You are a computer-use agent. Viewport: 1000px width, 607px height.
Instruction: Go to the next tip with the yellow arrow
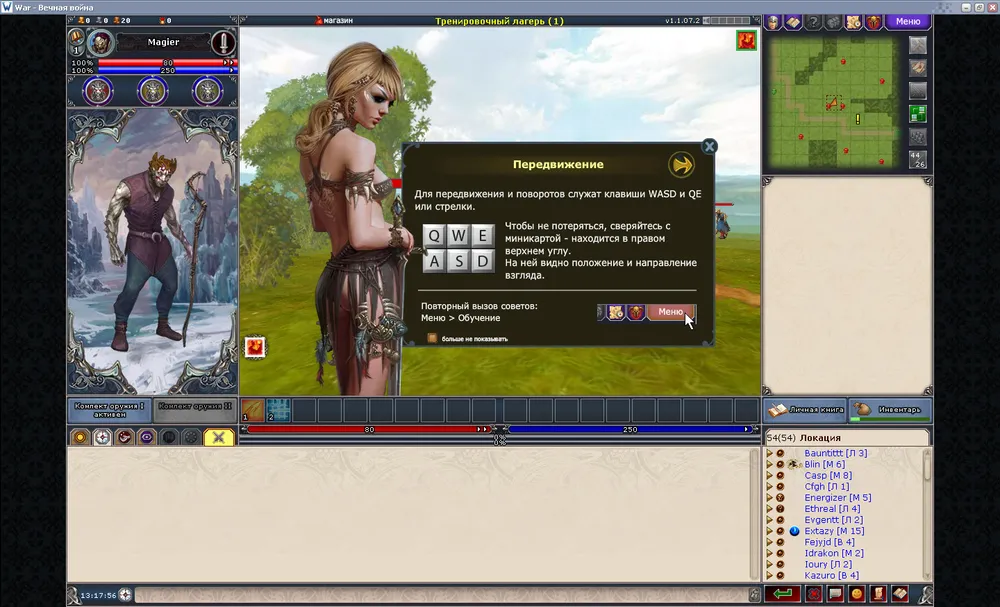point(681,165)
